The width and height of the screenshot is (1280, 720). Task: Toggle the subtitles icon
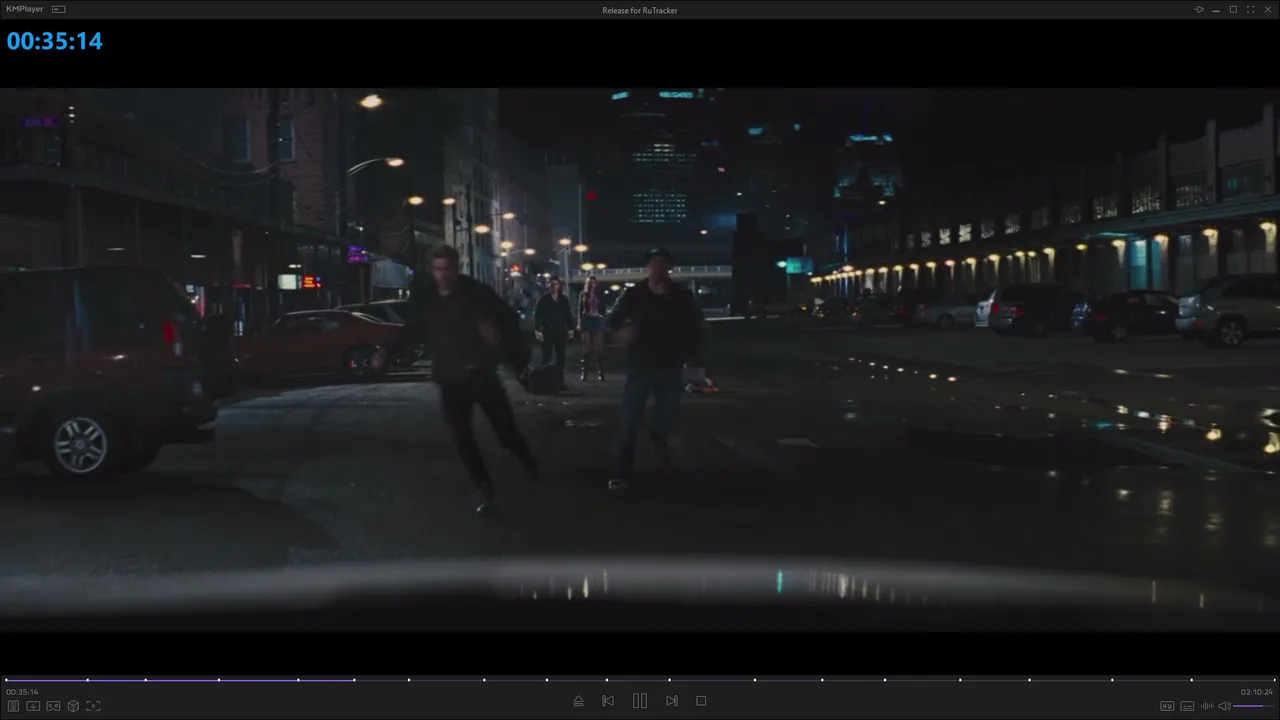[x=1187, y=706]
